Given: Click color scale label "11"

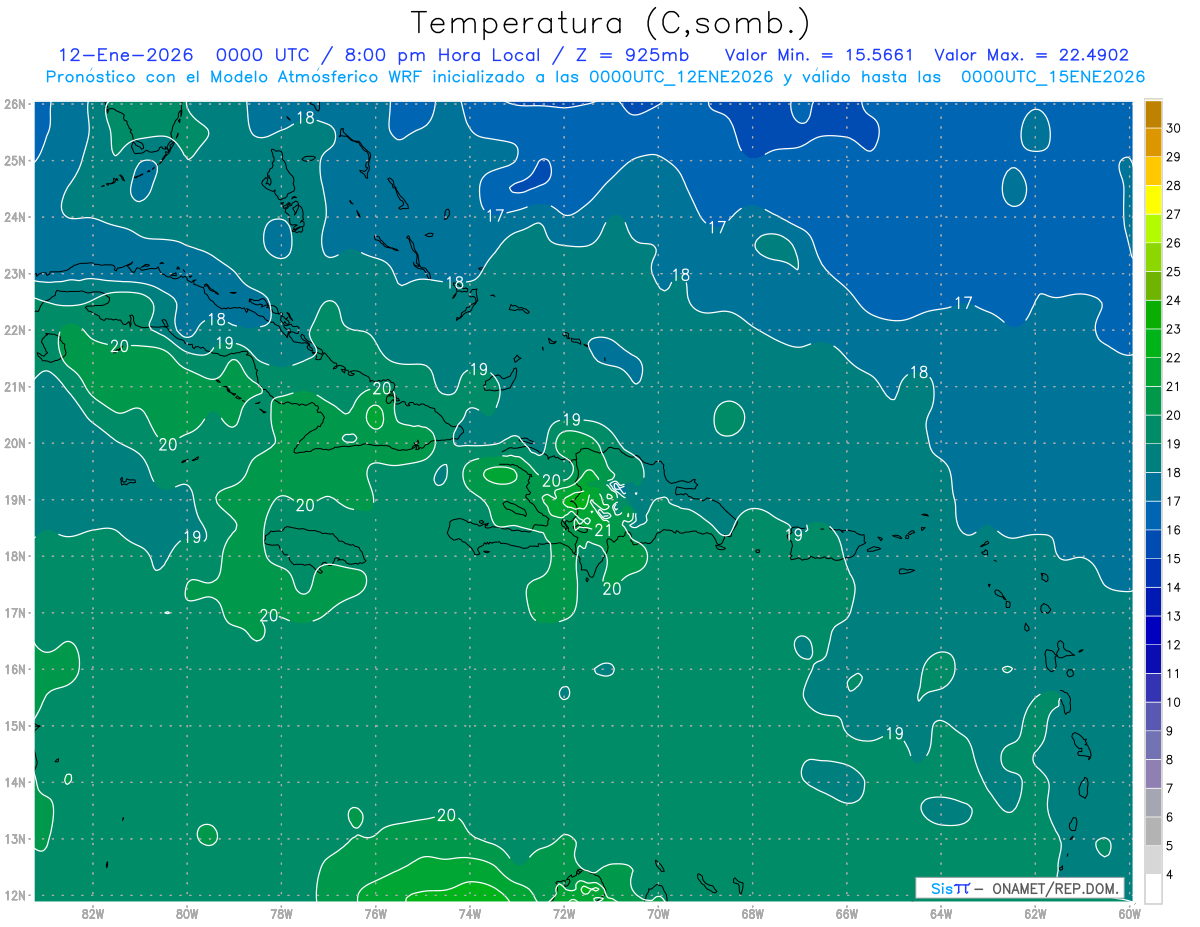Looking at the screenshot, I should (x=1174, y=673).
